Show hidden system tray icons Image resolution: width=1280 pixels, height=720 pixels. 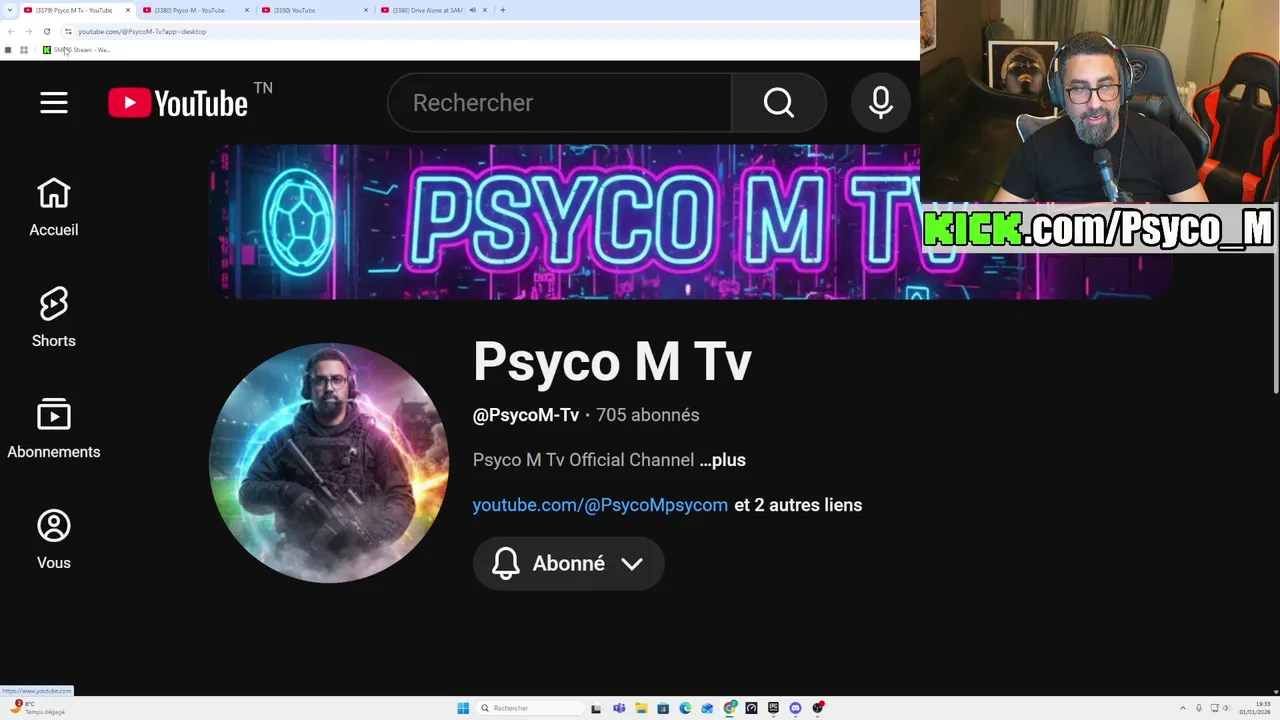coord(1183,708)
